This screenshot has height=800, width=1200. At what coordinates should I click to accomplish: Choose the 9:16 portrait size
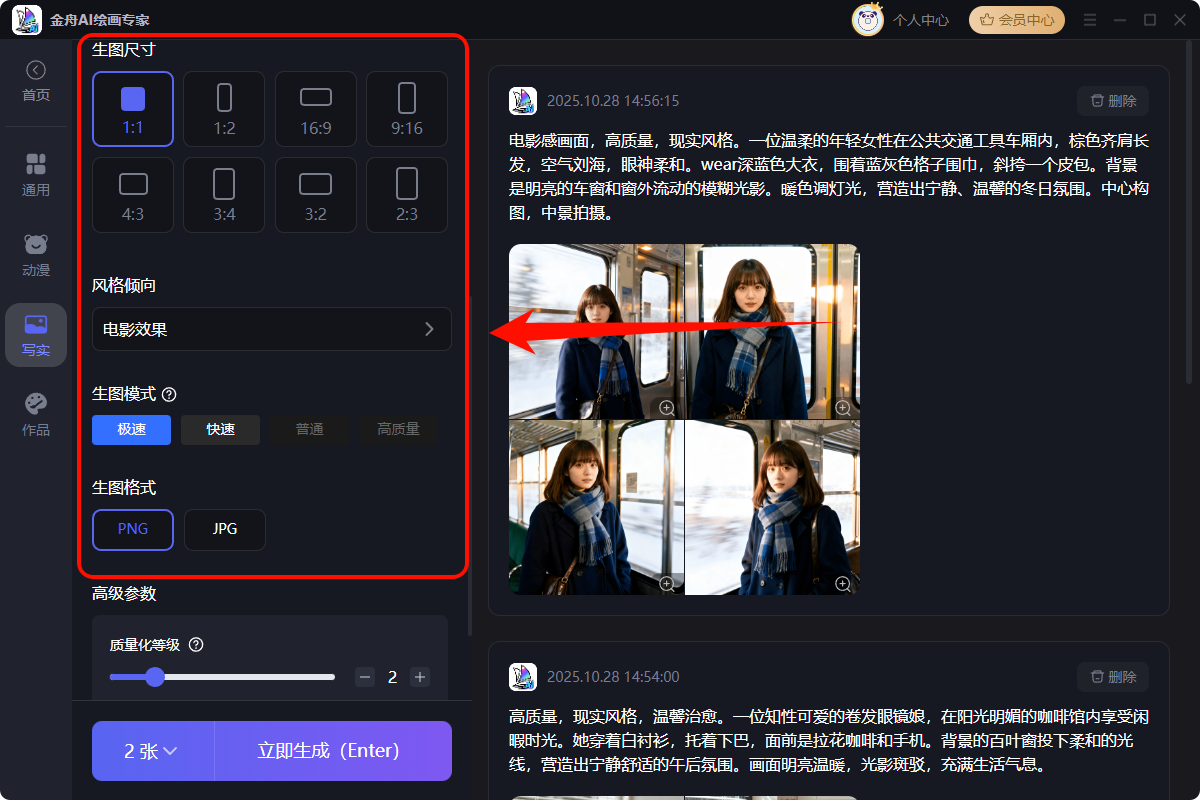coord(406,108)
